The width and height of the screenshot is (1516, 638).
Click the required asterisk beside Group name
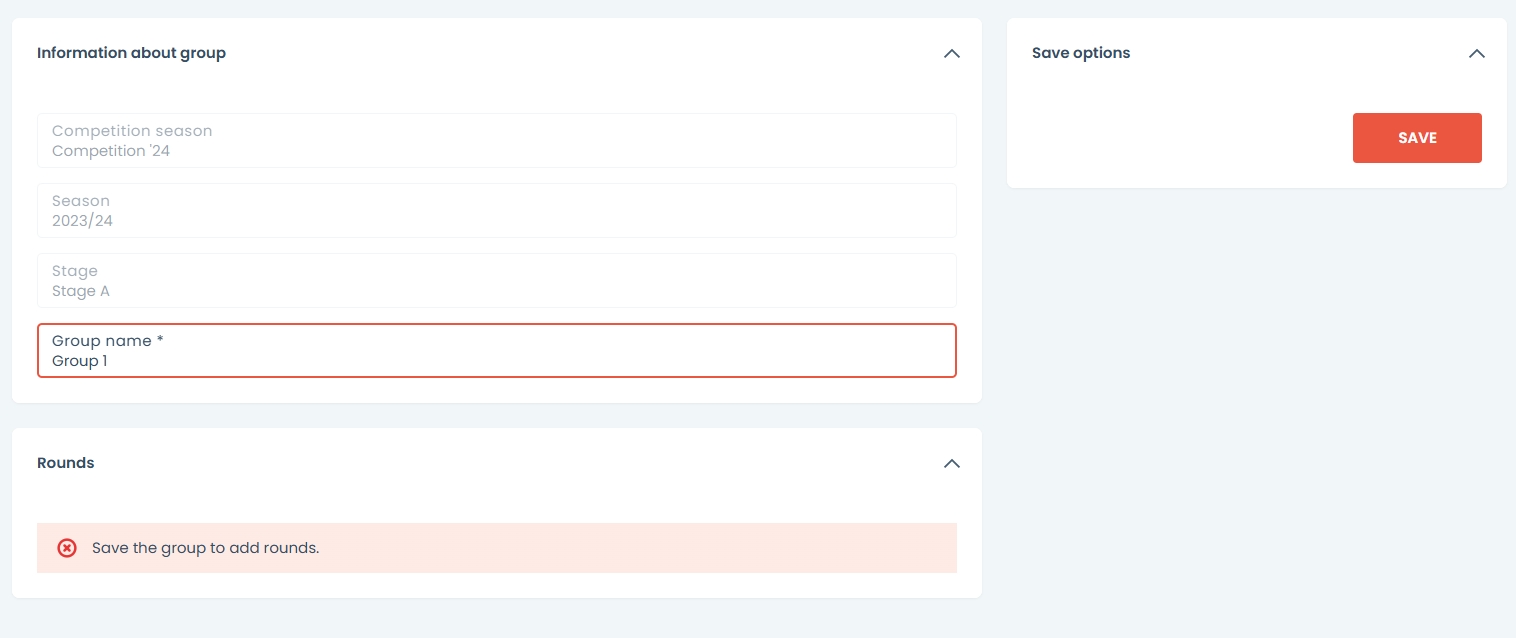tap(160, 340)
